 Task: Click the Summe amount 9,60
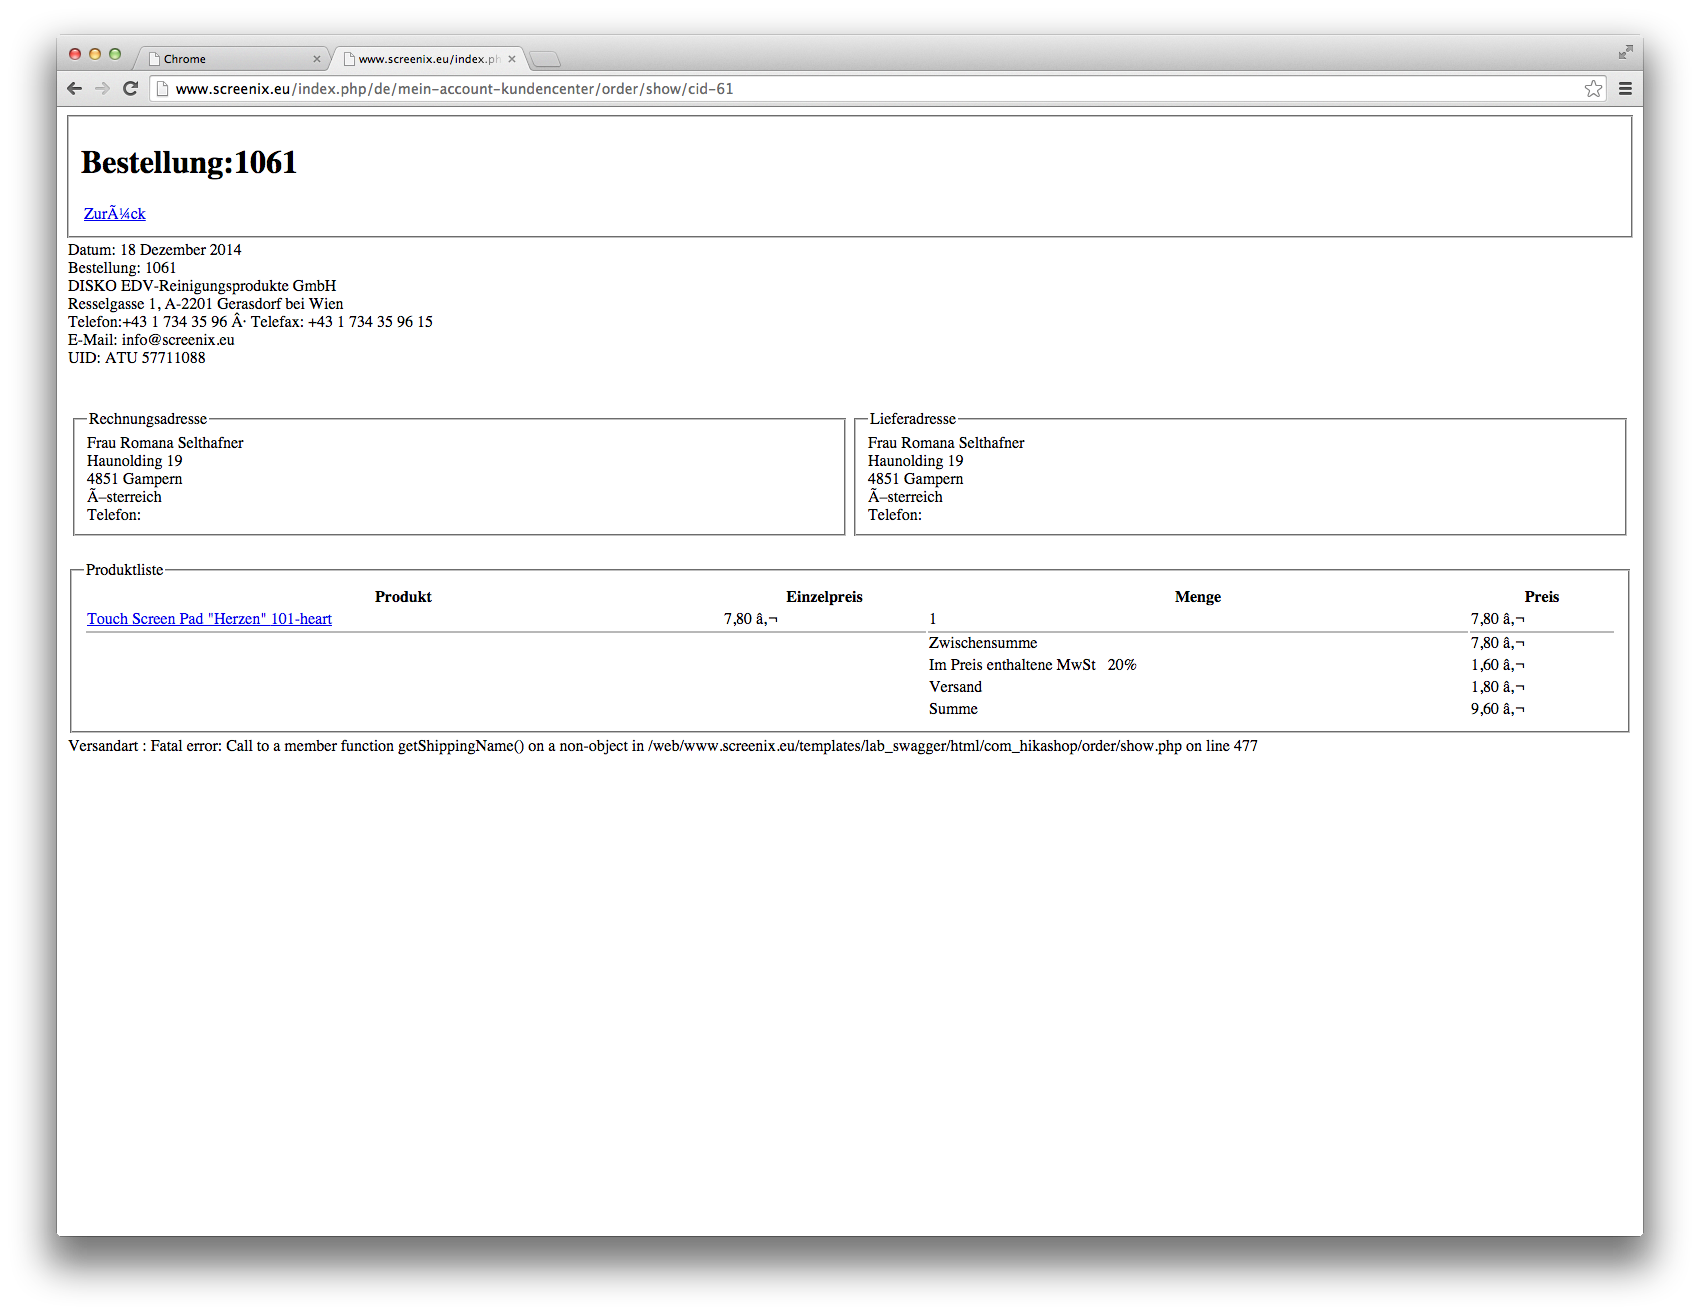point(1498,709)
